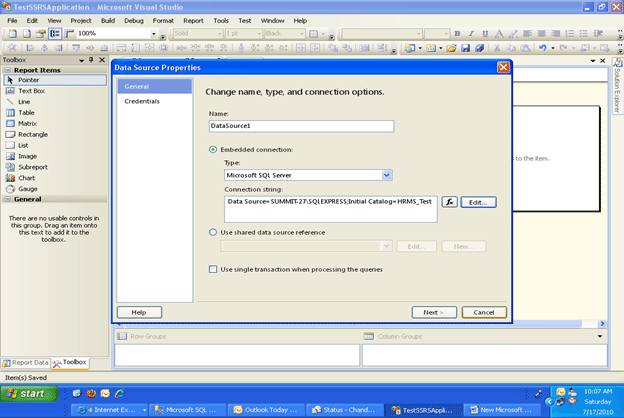Image resolution: width=624 pixels, height=418 pixels.
Task: Click the Cancel button
Action: point(484,313)
